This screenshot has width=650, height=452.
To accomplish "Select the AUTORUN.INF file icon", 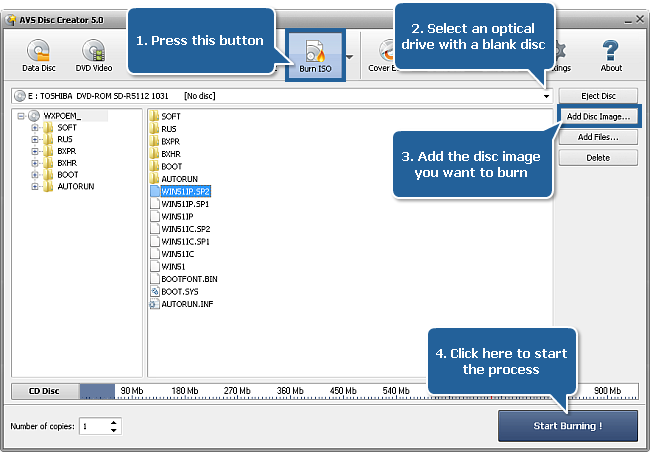I will pyautogui.click(x=154, y=304).
